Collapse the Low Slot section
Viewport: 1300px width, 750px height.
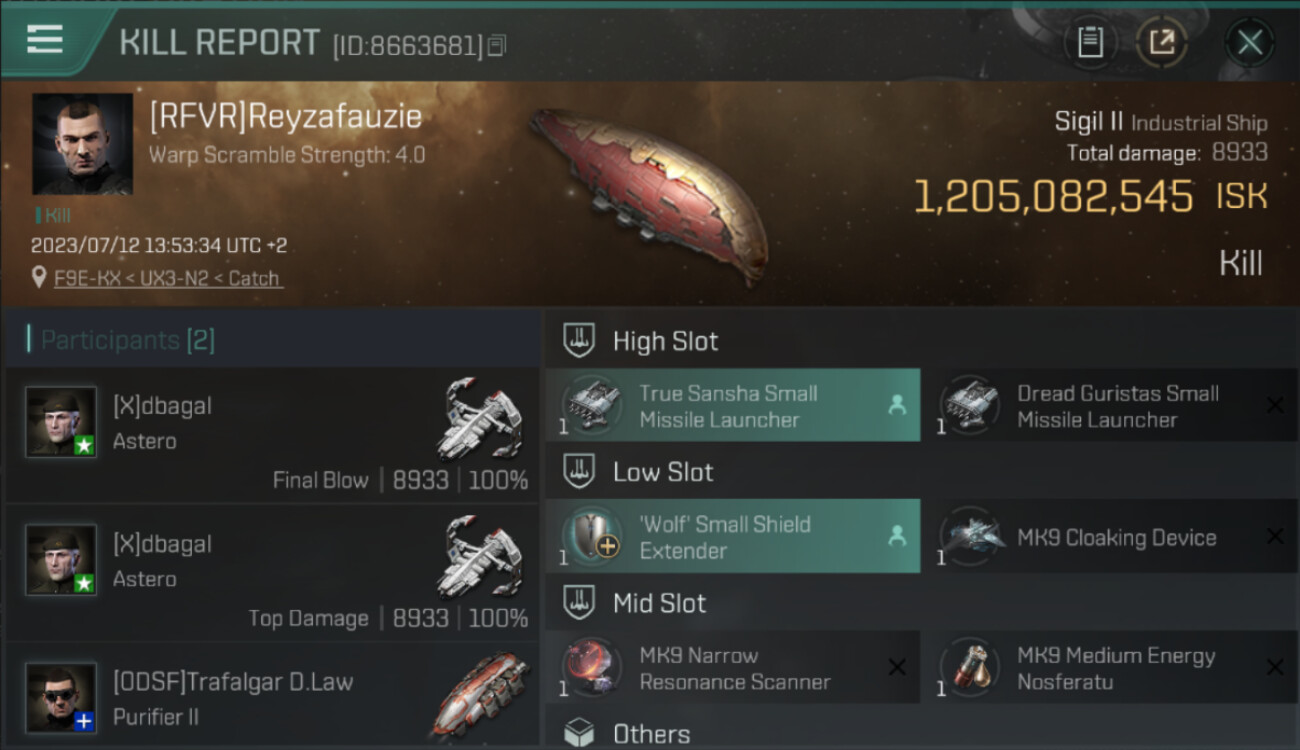click(x=640, y=471)
